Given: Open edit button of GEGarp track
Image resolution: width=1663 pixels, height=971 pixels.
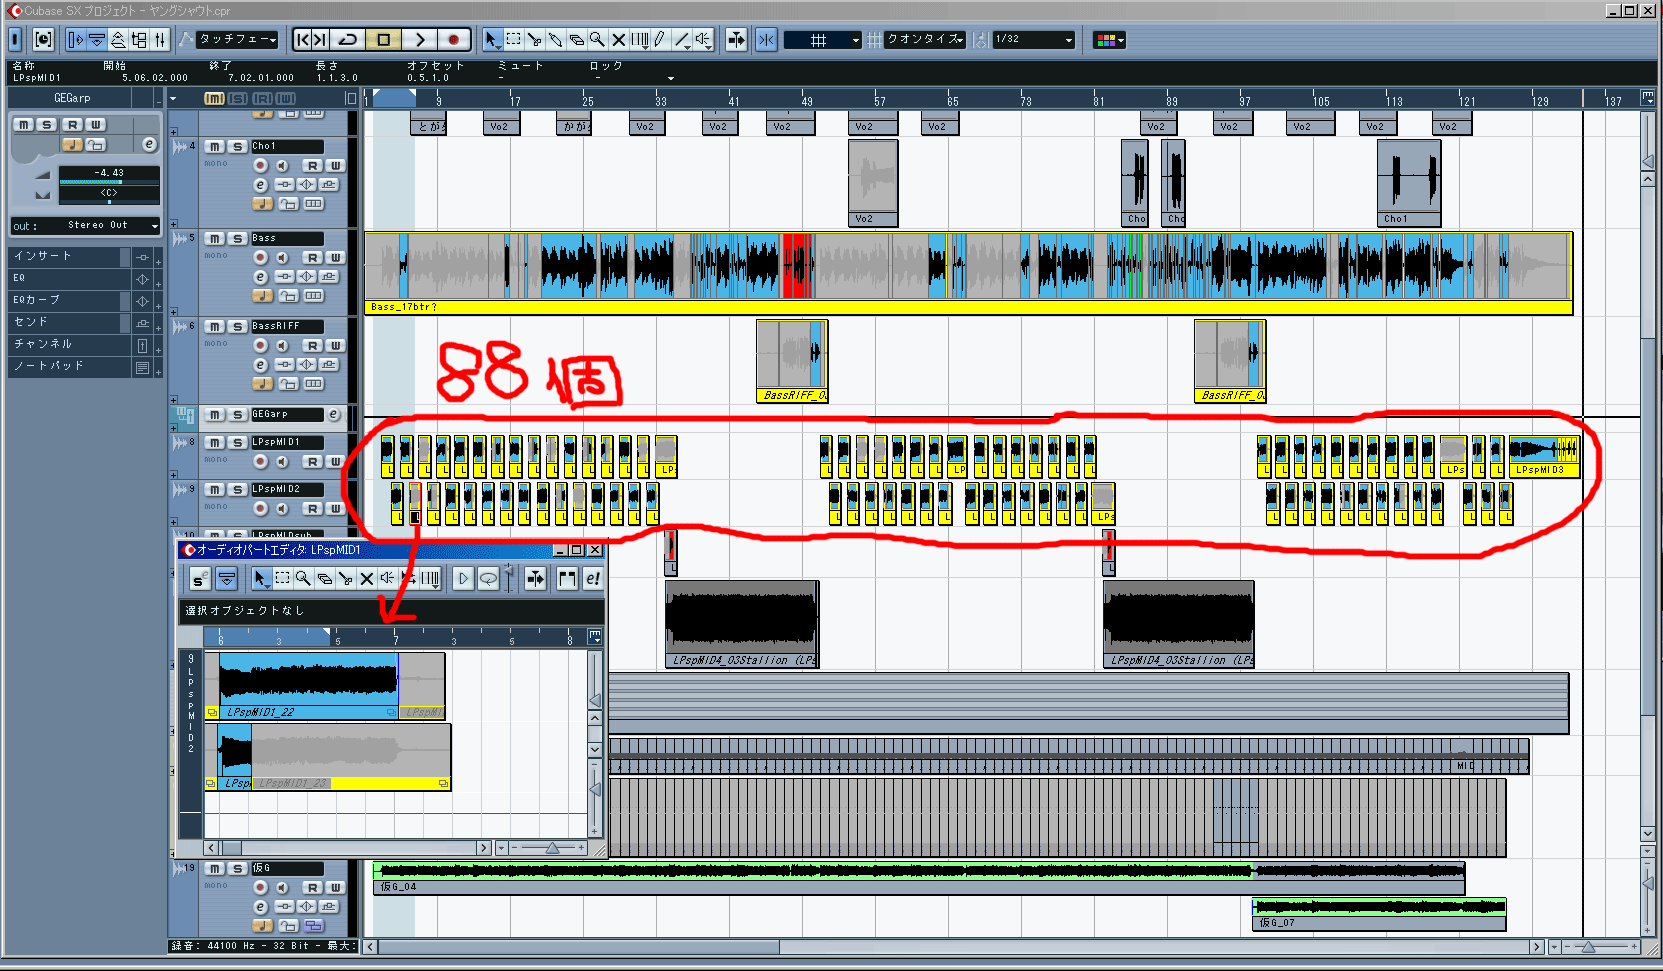Looking at the screenshot, I should pos(334,415).
